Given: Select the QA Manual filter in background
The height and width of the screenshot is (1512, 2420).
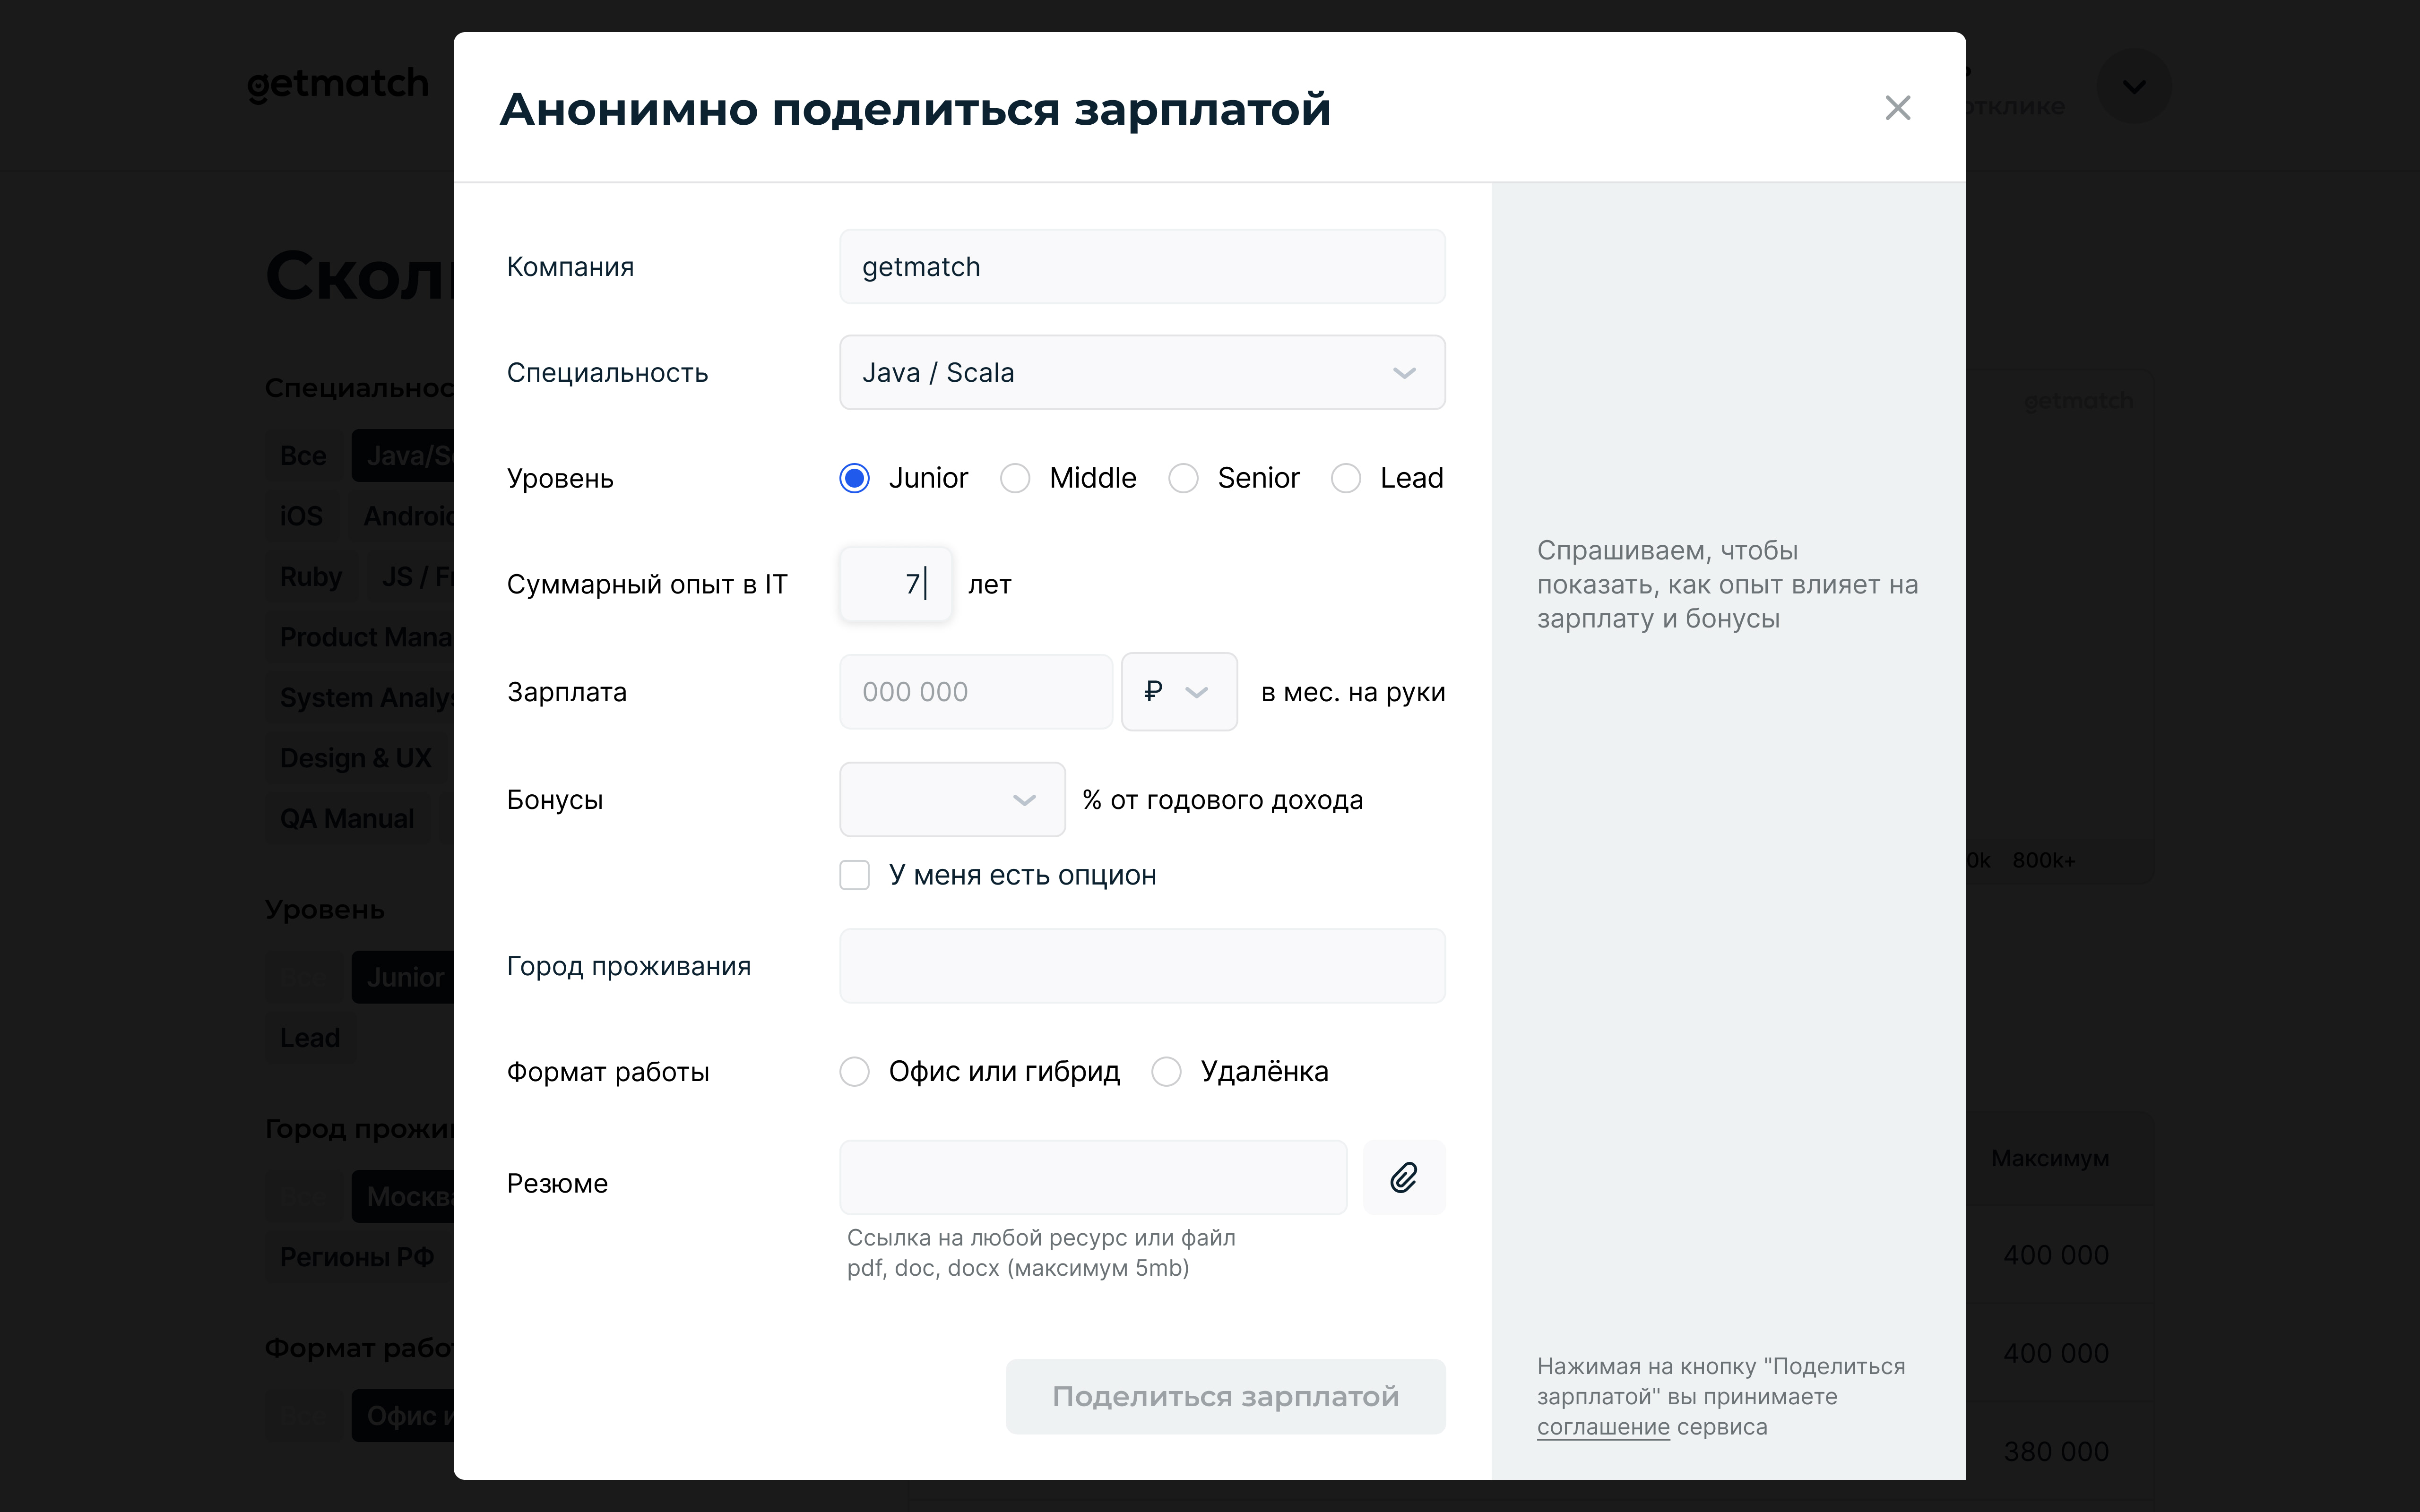Looking at the screenshot, I should coord(347,819).
